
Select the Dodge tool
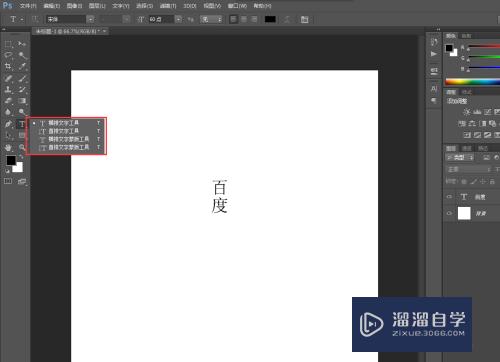pyautogui.click(x=22, y=112)
